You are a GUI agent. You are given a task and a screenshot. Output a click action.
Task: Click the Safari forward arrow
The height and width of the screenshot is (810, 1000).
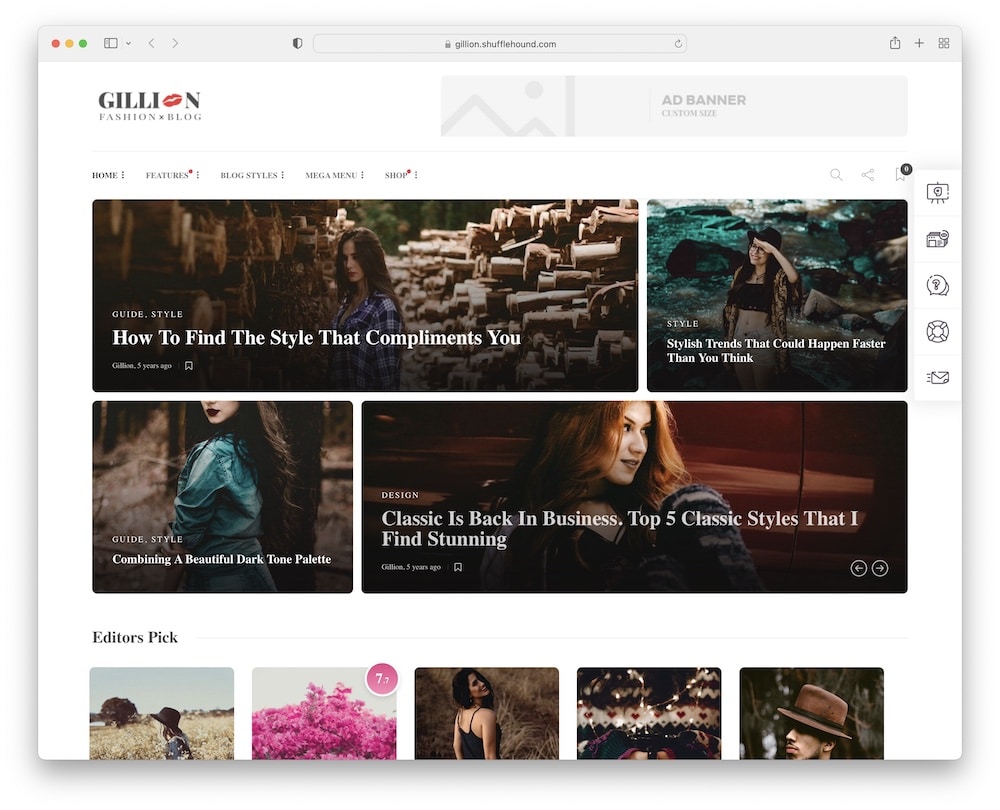[175, 43]
